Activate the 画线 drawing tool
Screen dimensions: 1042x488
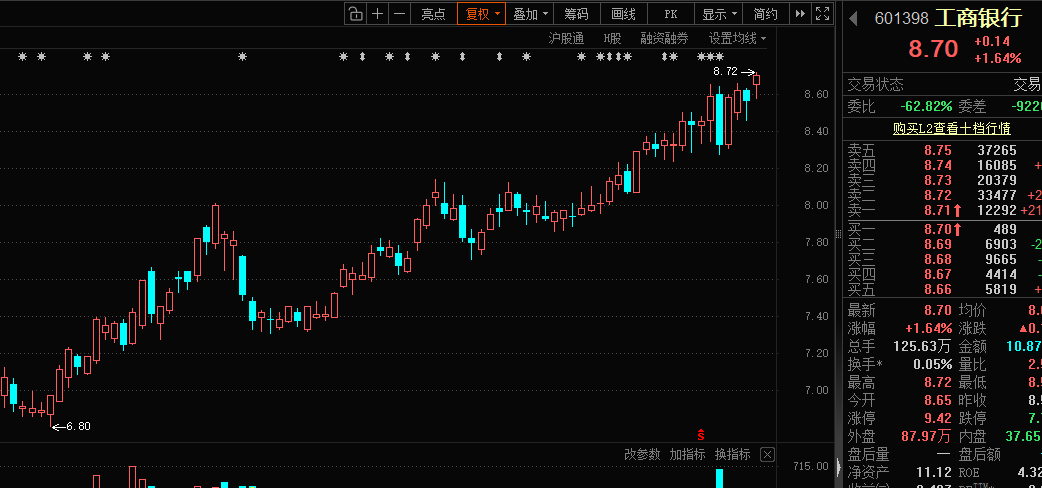point(623,13)
